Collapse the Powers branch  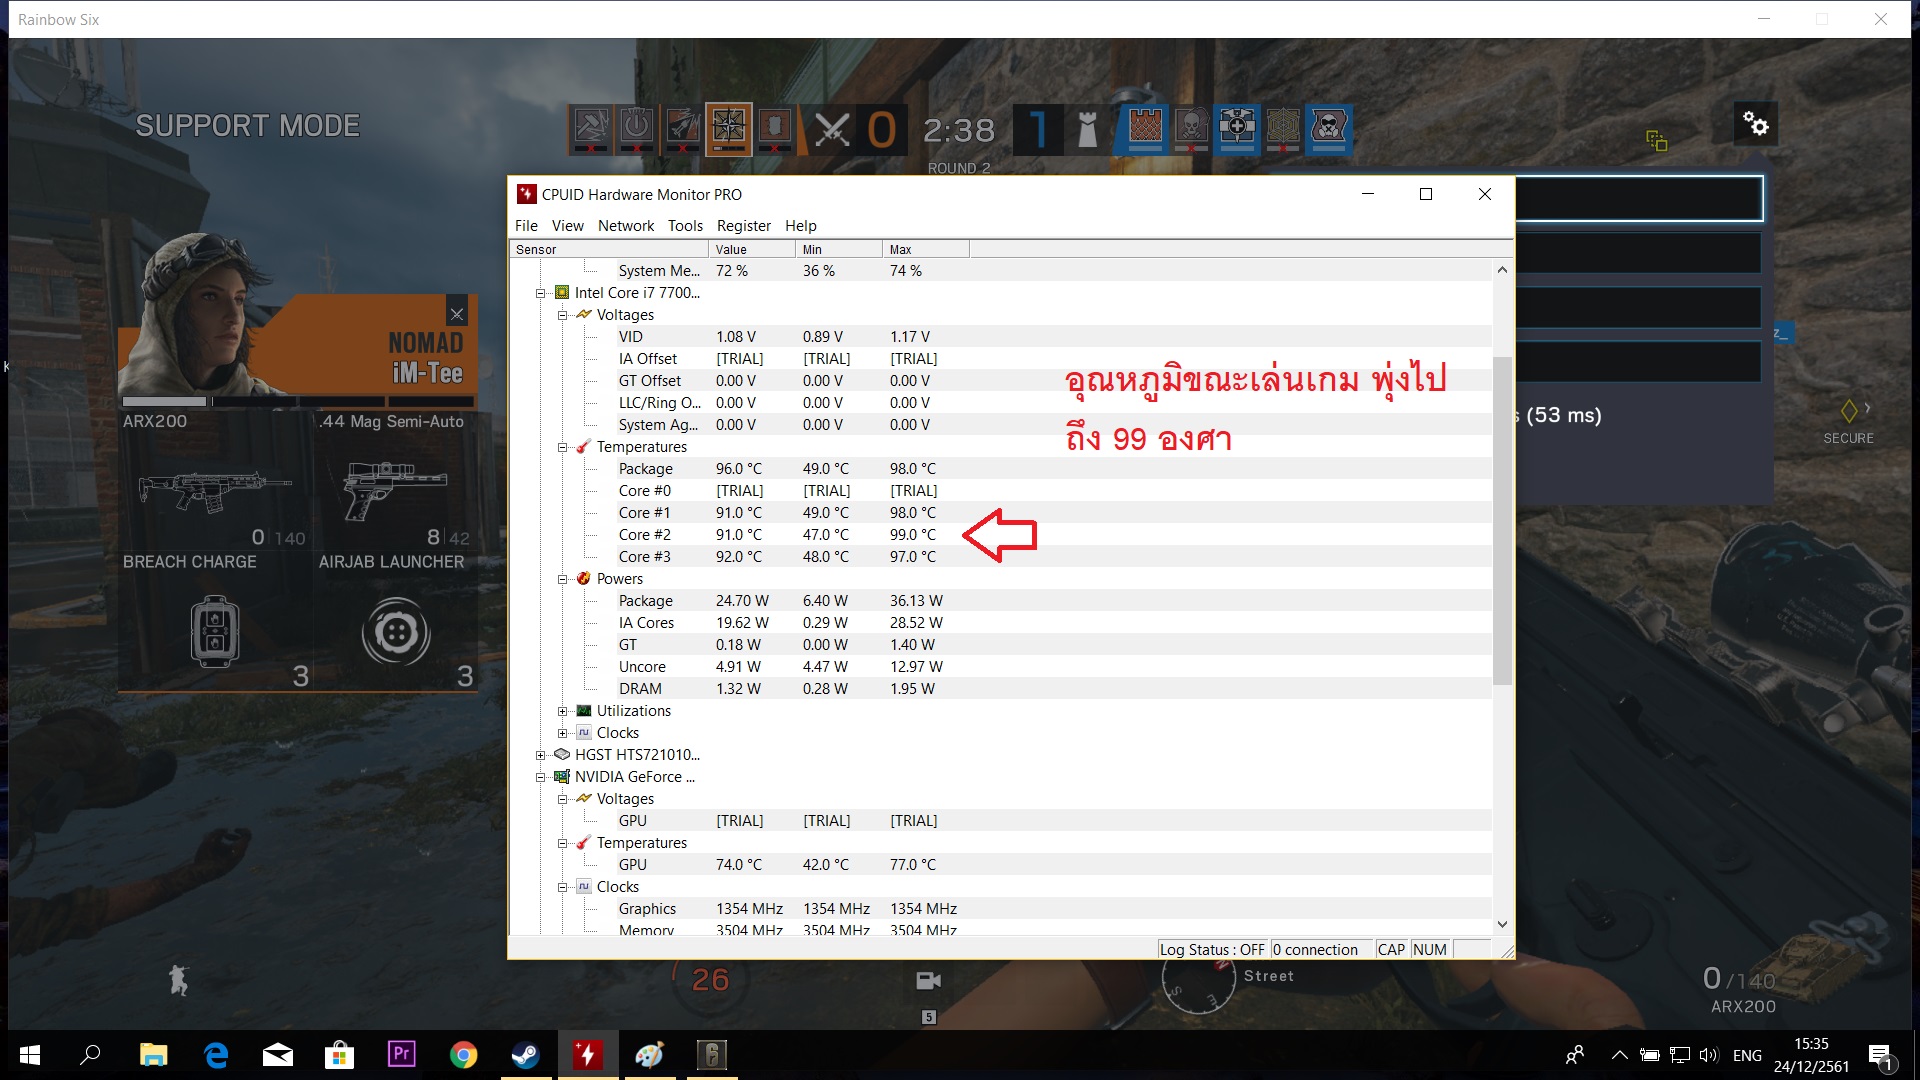(562, 579)
